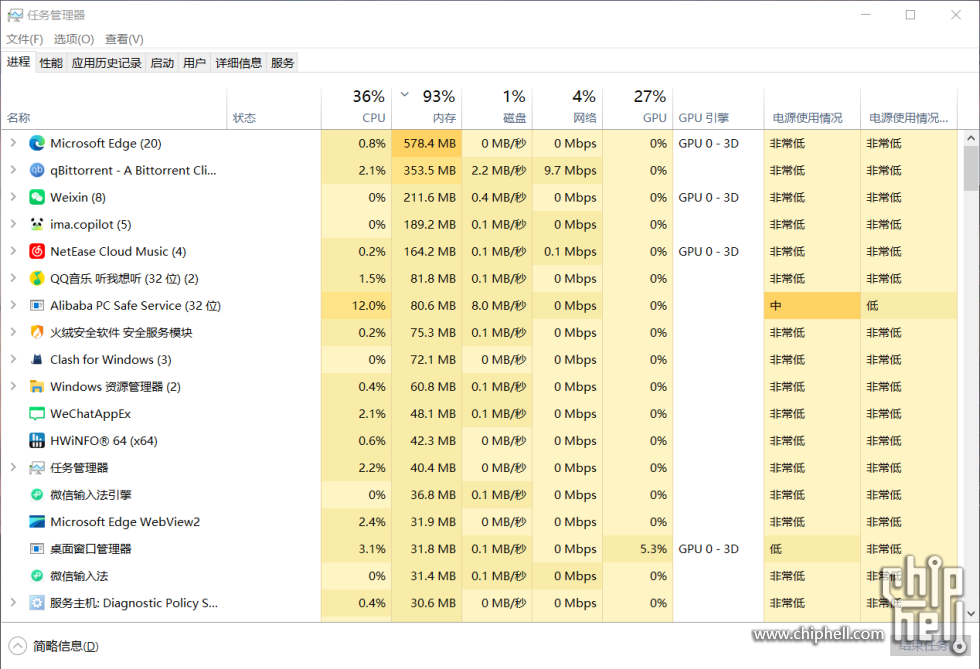Image resolution: width=980 pixels, height=669 pixels.
Task: Click the 8.0 MB/秒 disk cell
Action: coord(497,306)
